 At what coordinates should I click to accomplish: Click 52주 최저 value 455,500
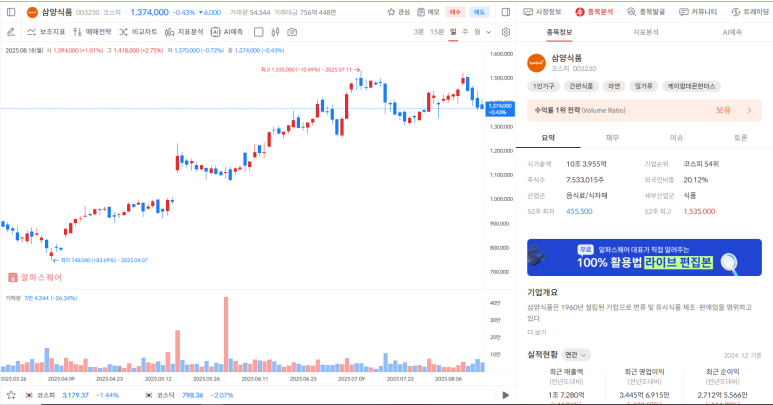tap(579, 211)
